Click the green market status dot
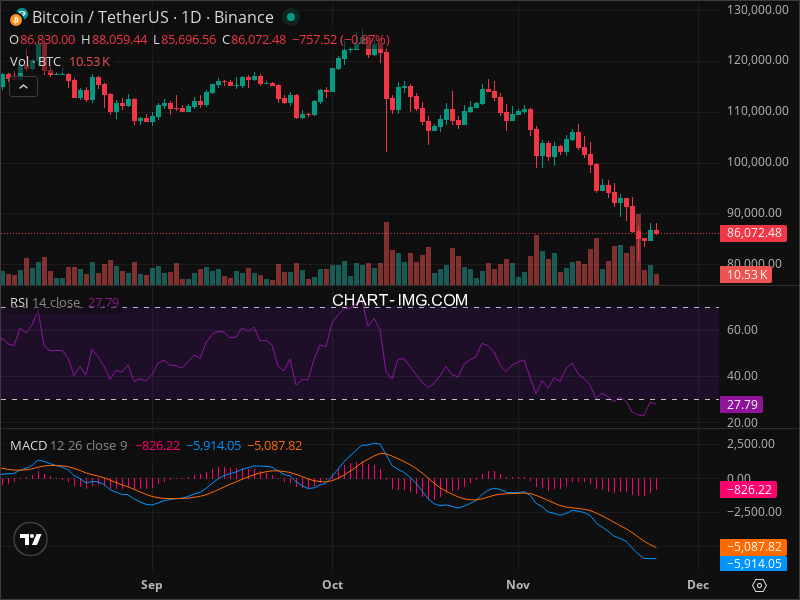The image size is (800, 600). pos(290,18)
